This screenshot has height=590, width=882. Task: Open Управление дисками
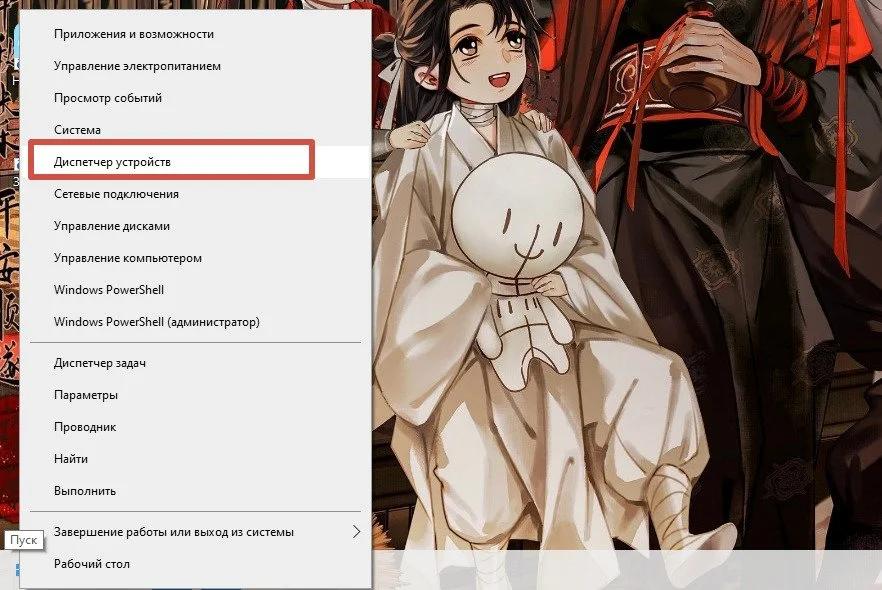(x=195, y=226)
